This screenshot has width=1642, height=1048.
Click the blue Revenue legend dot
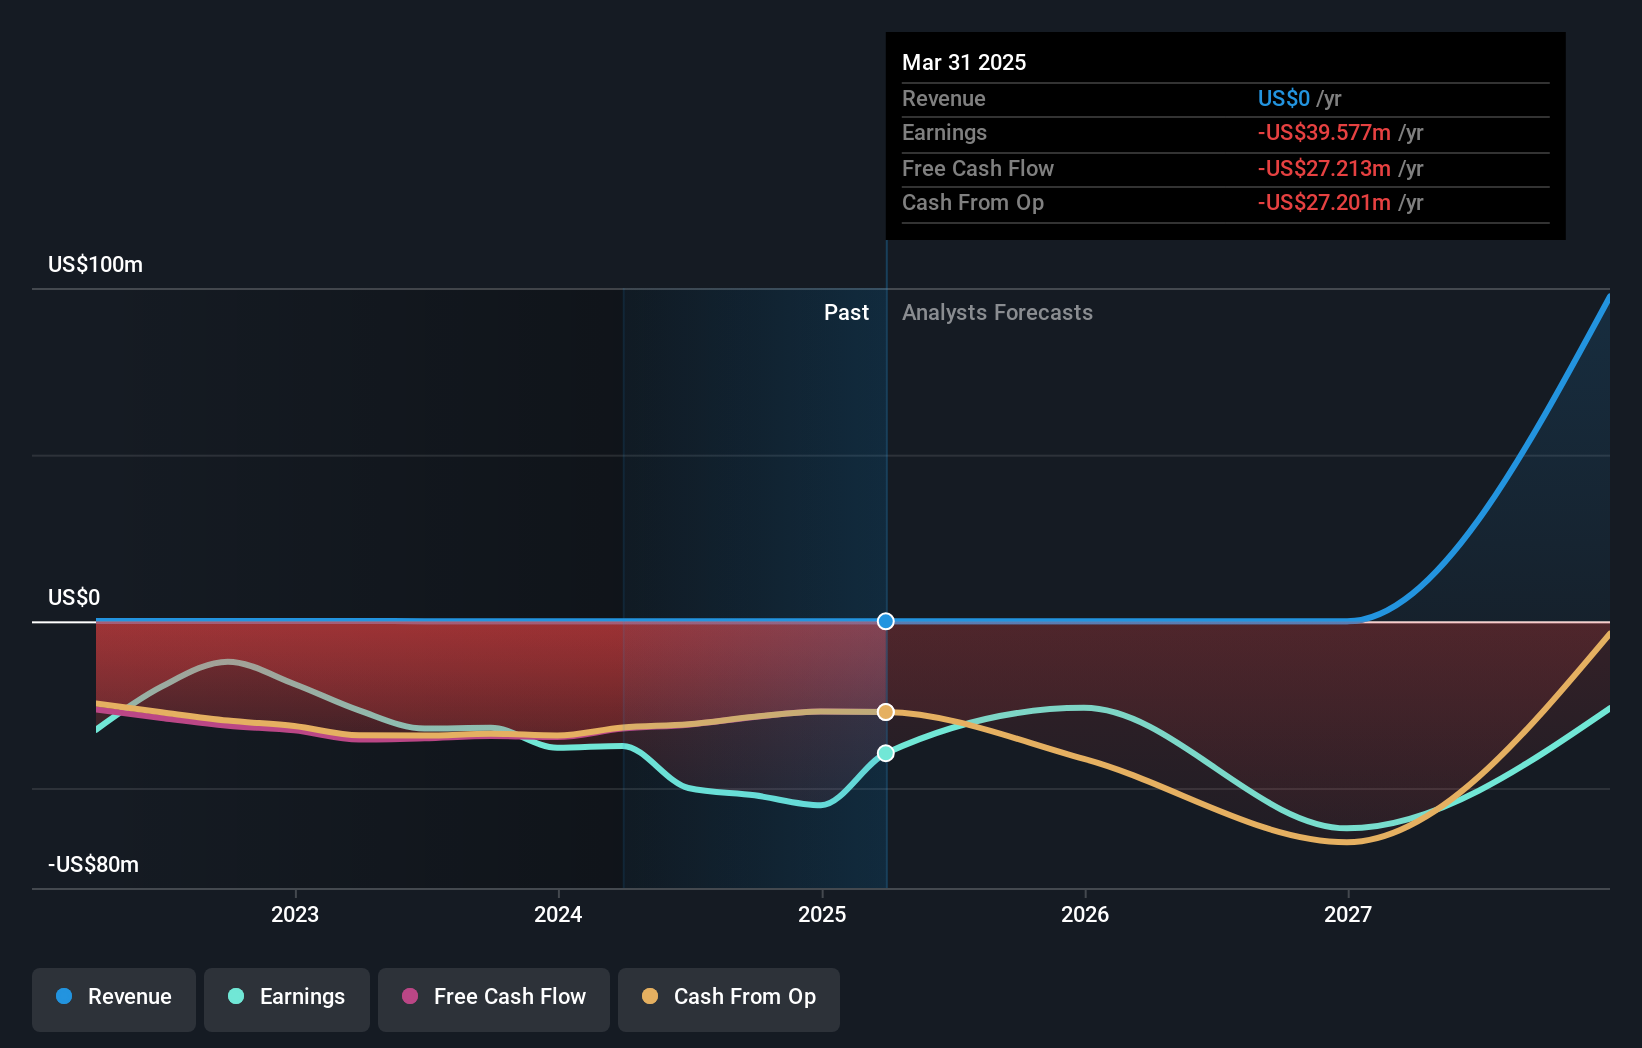64,996
